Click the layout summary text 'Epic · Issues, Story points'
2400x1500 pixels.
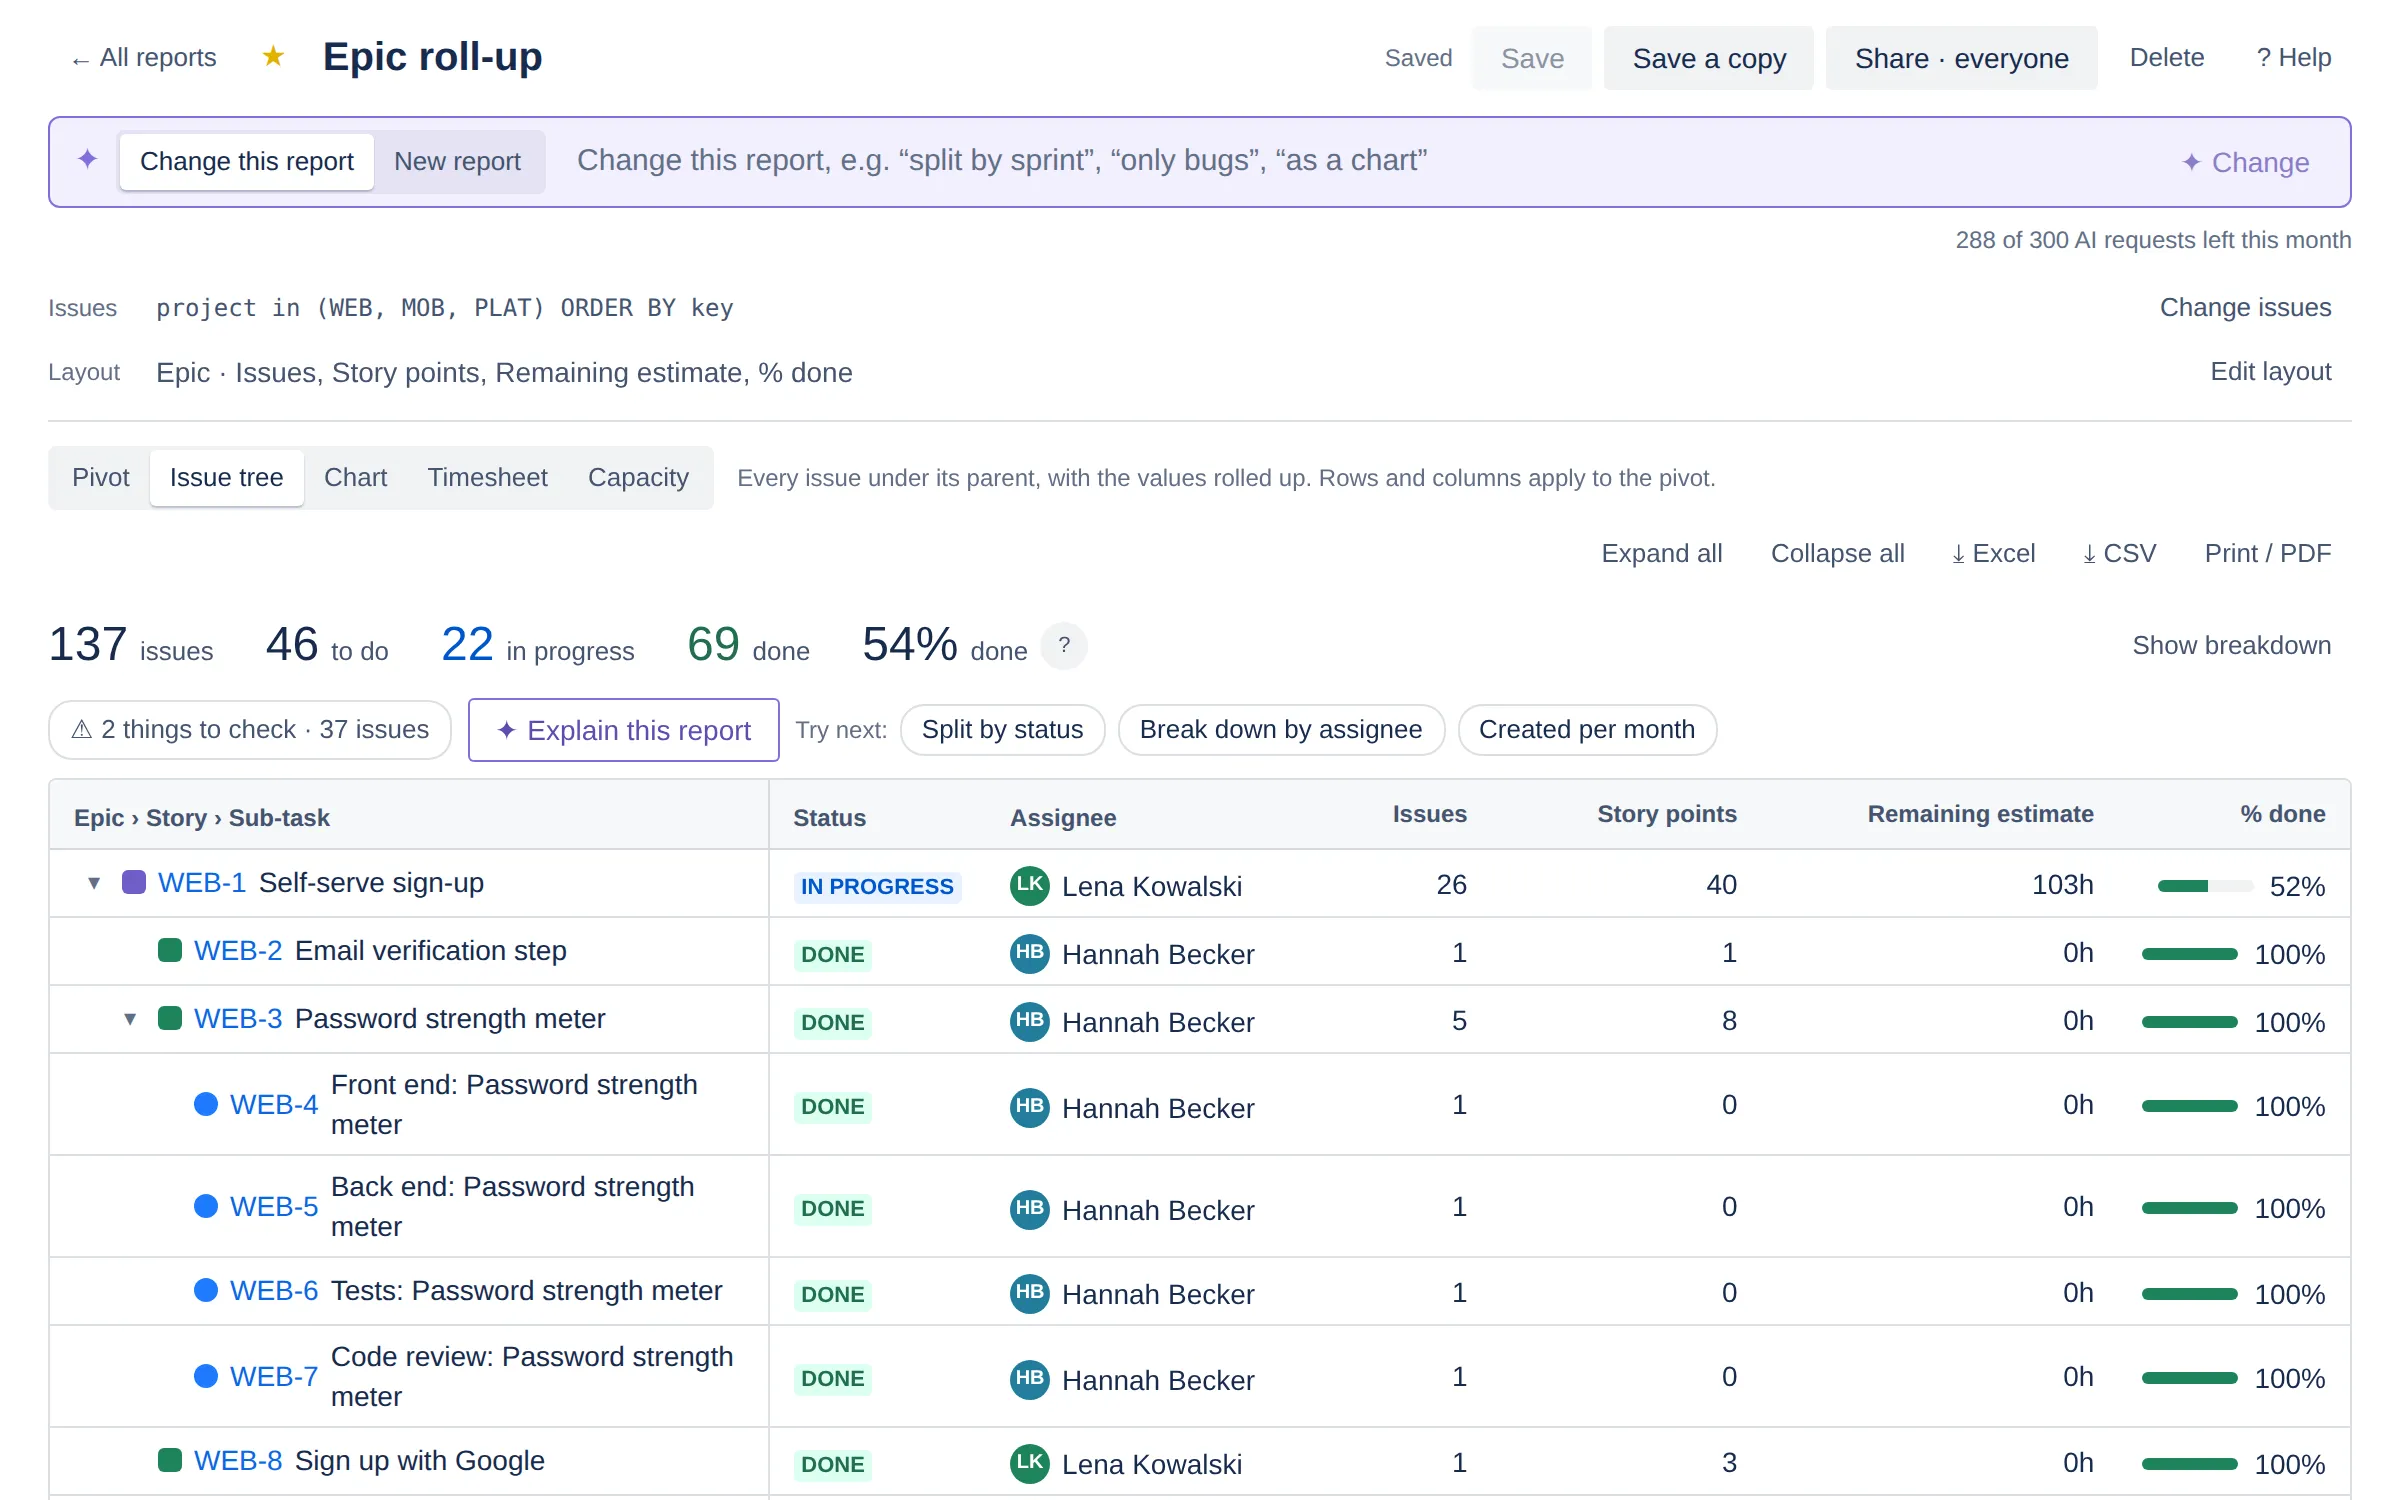coord(504,373)
